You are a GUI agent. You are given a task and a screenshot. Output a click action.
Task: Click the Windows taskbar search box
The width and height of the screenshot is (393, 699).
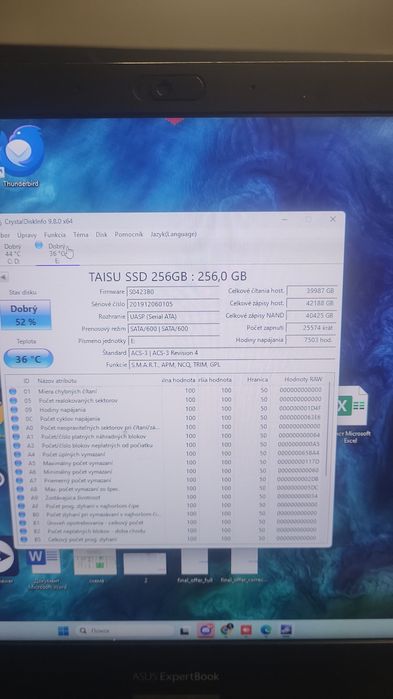point(125,631)
